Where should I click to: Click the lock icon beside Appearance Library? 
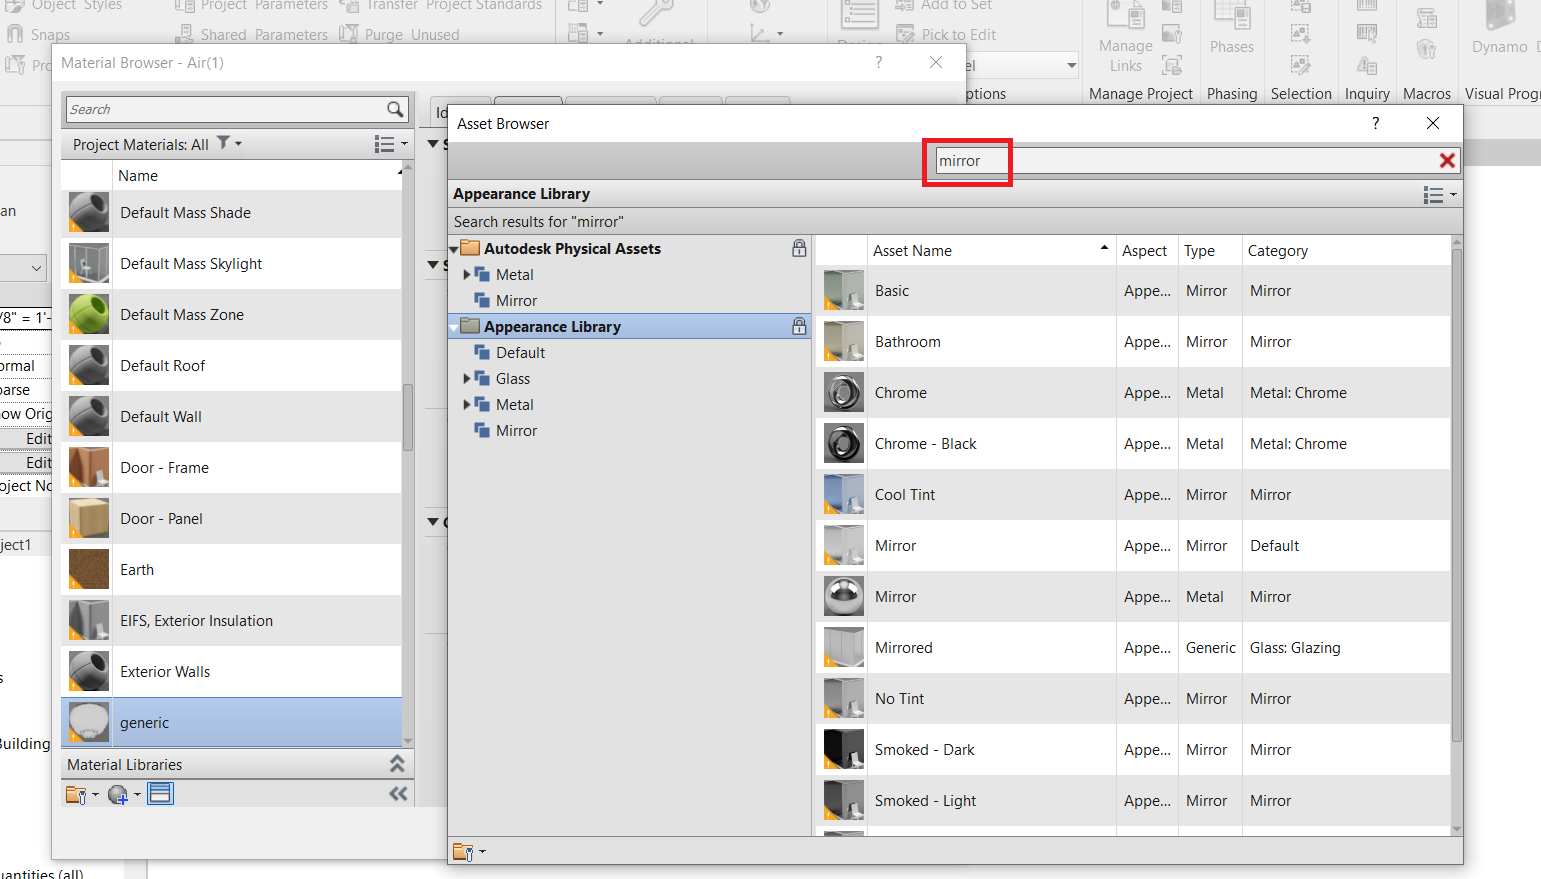pyautogui.click(x=798, y=326)
